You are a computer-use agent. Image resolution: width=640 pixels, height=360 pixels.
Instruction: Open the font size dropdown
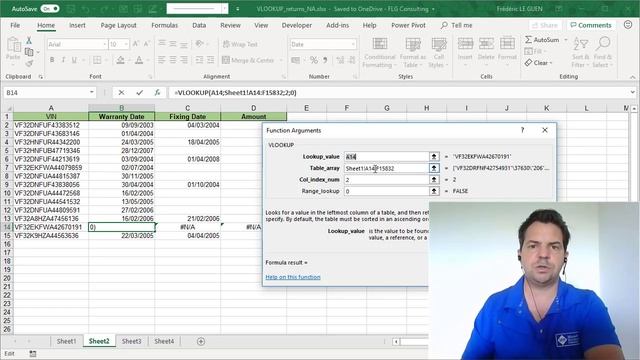[126, 44]
